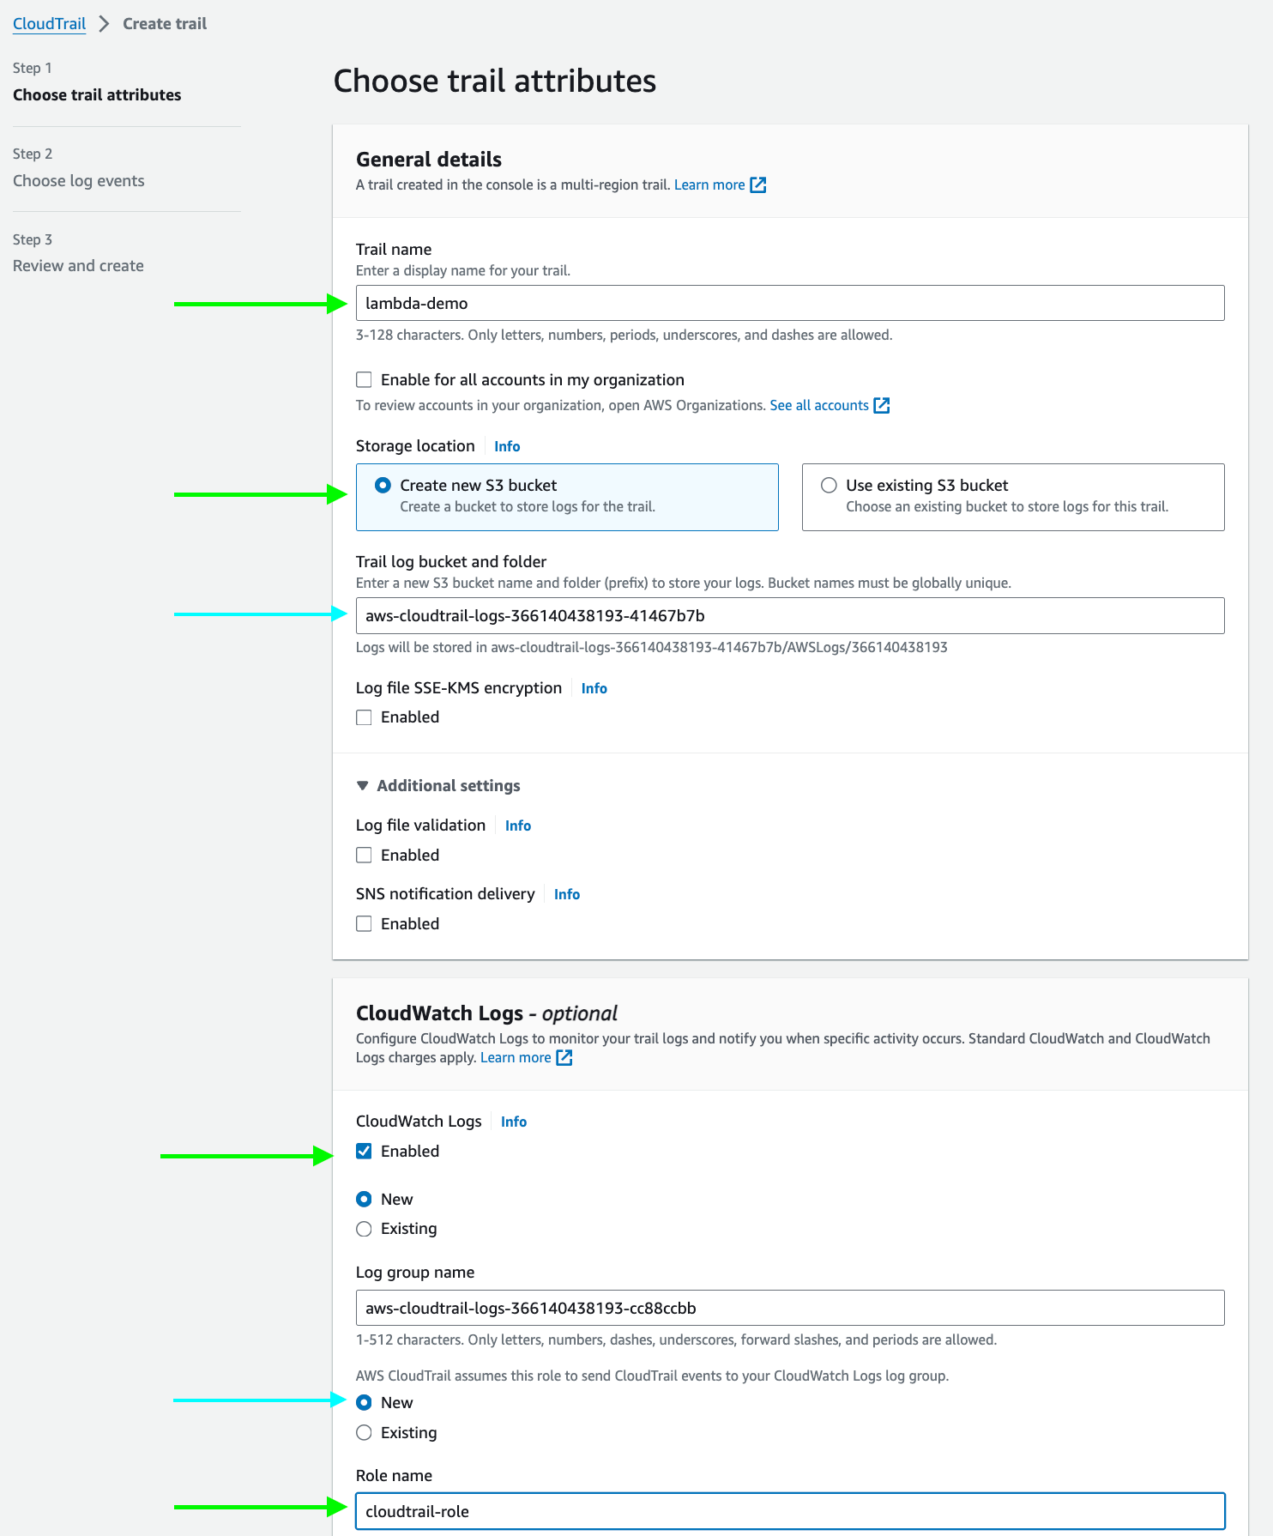Enable for all accounts in my organization

click(364, 379)
